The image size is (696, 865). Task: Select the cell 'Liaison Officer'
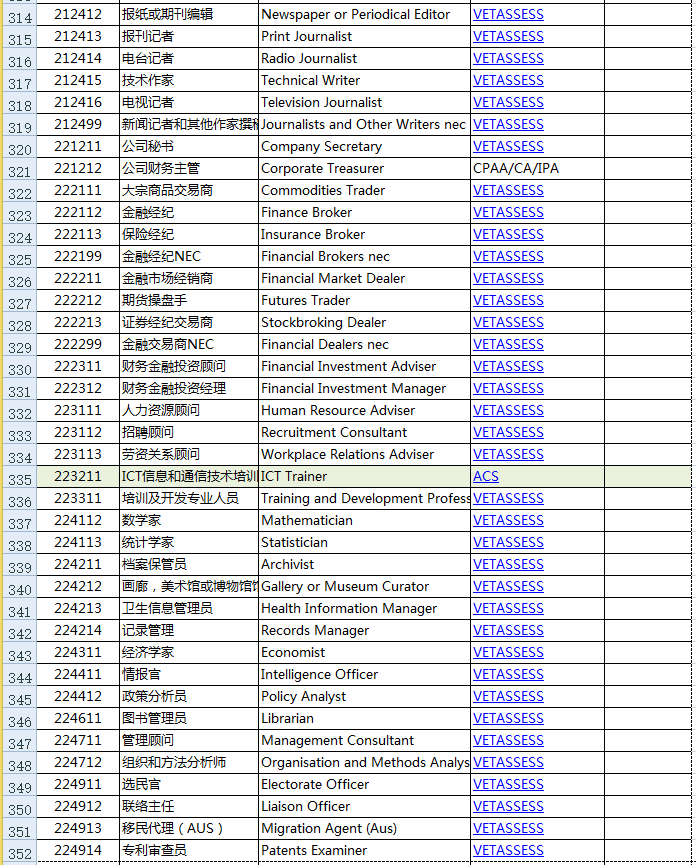tap(364, 807)
